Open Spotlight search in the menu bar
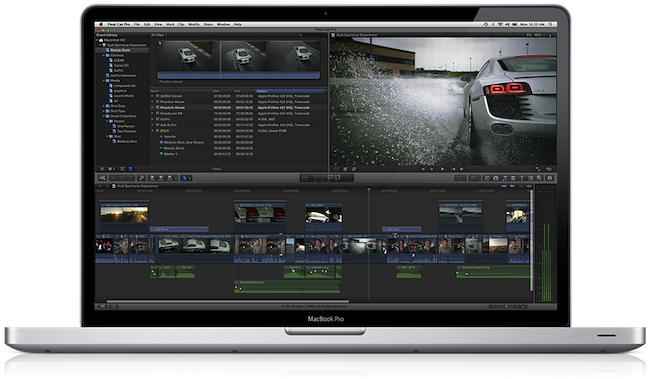The image size is (651, 379). [x=551, y=24]
